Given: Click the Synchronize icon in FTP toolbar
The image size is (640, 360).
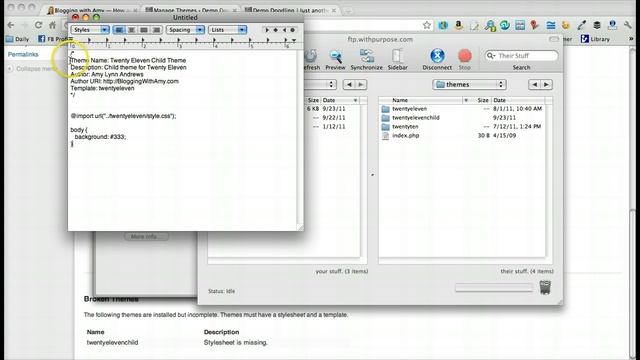Looking at the screenshot, I should tap(366, 57).
